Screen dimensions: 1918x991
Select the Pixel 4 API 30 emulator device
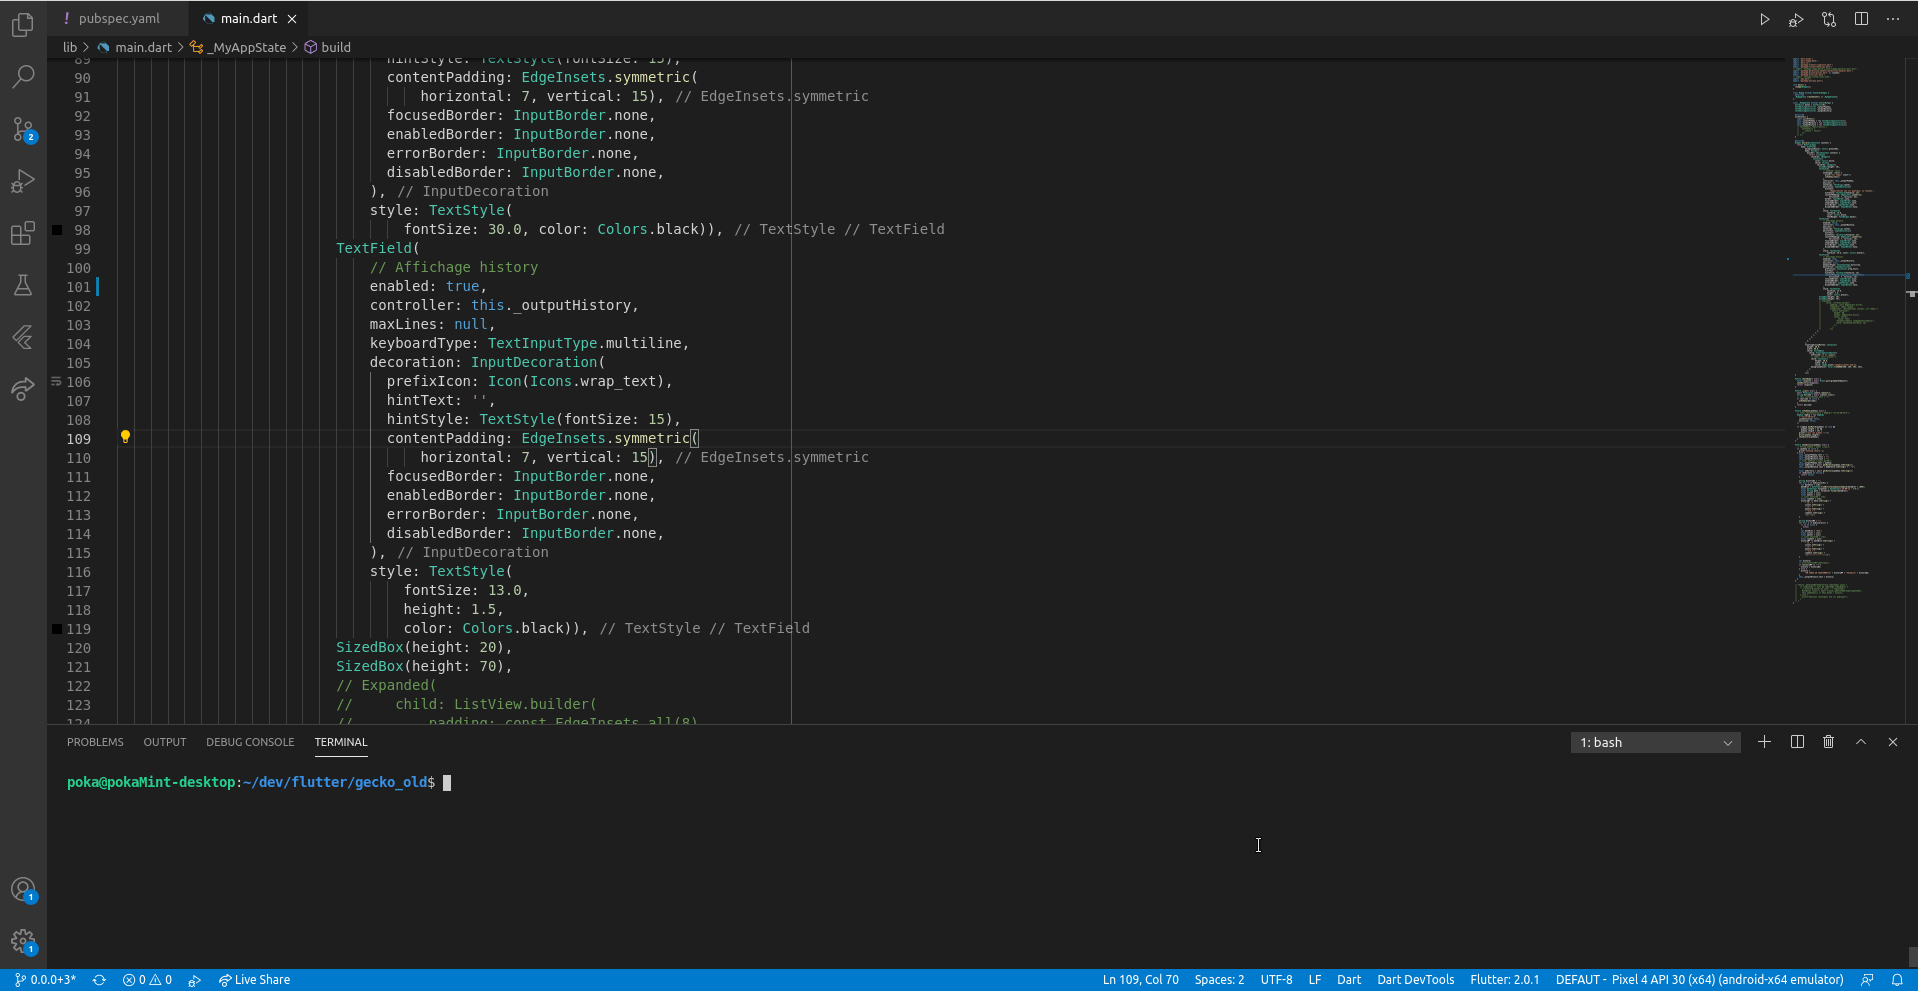[1699, 980]
